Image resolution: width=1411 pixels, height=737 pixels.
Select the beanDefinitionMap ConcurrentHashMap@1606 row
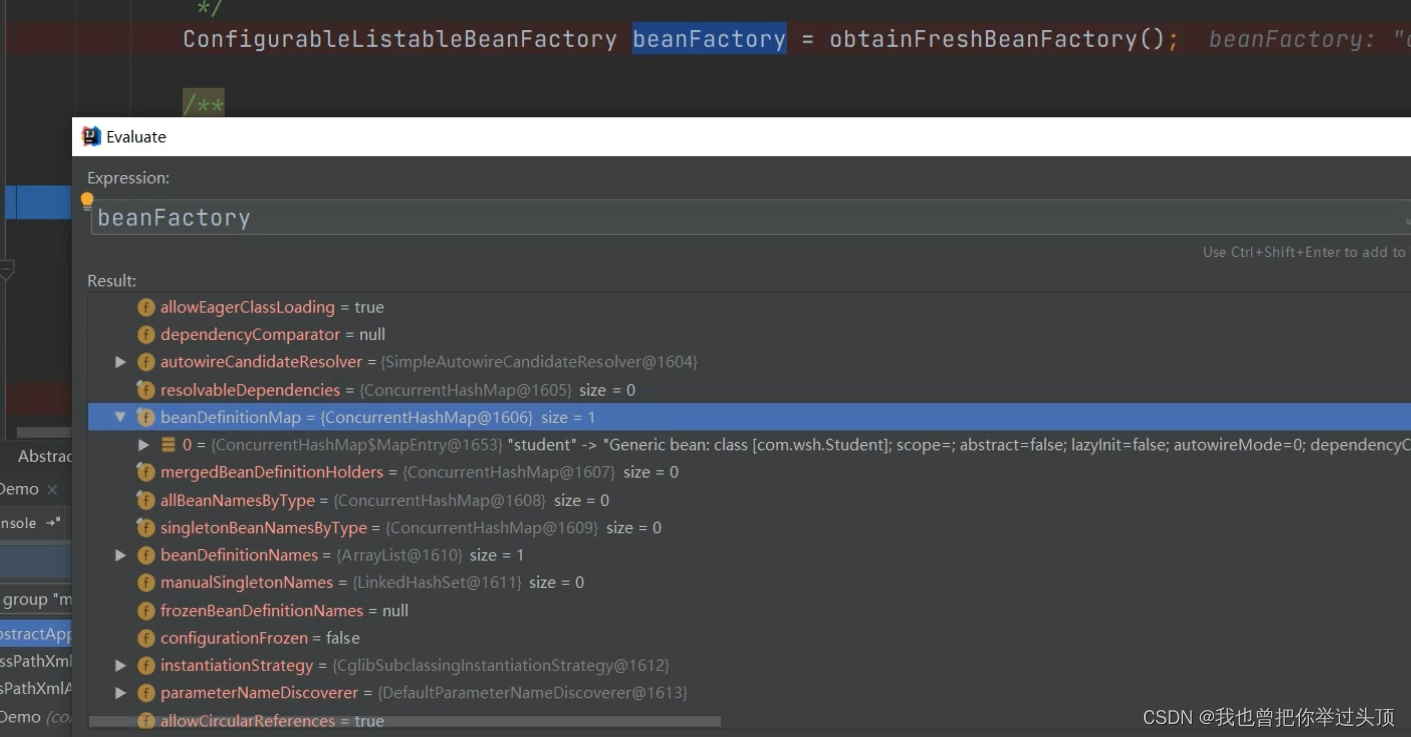[749, 417]
